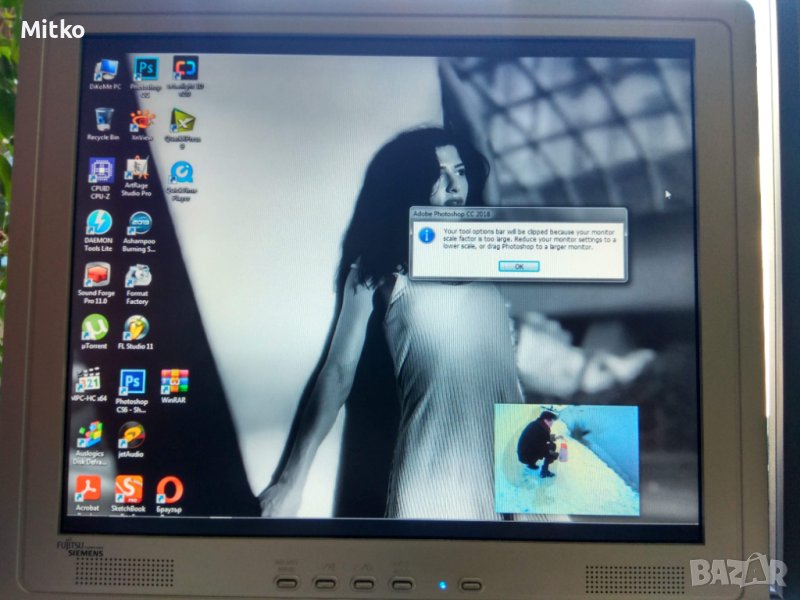Image resolution: width=800 pixels, height=600 pixels.
Task: Launch Auslogics Disk Defrag
Action: pos(89,435)
